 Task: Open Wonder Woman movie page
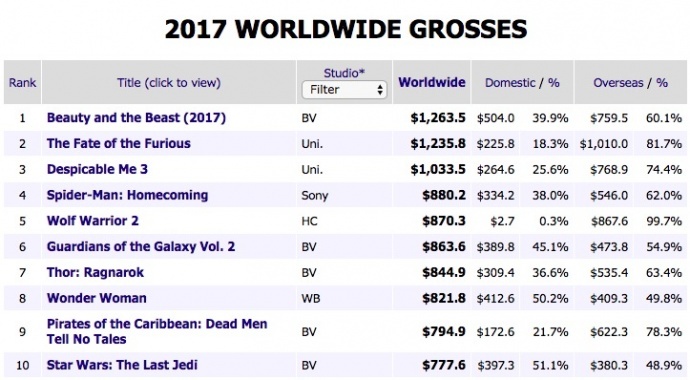pyautogui.click(x=97, y=298)
